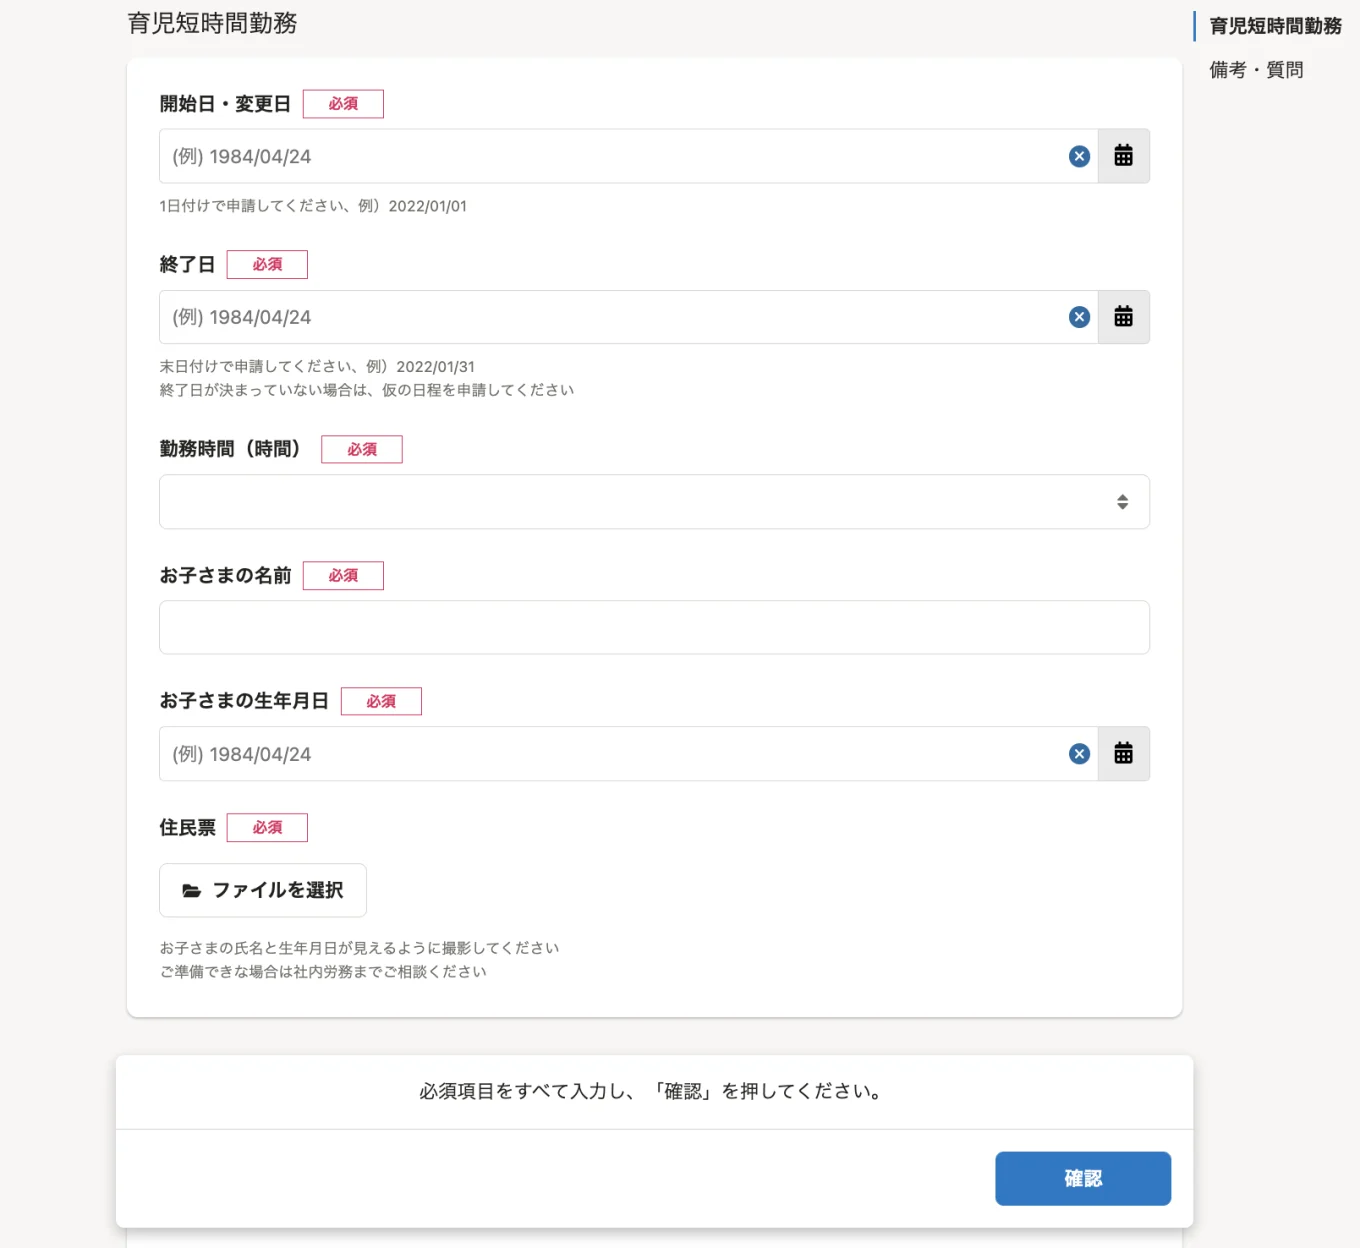The height and width of the screenshot is (1248, 1360).
Task: Open calendar picker for 終了日
Action: click(x=1123, y=317)
